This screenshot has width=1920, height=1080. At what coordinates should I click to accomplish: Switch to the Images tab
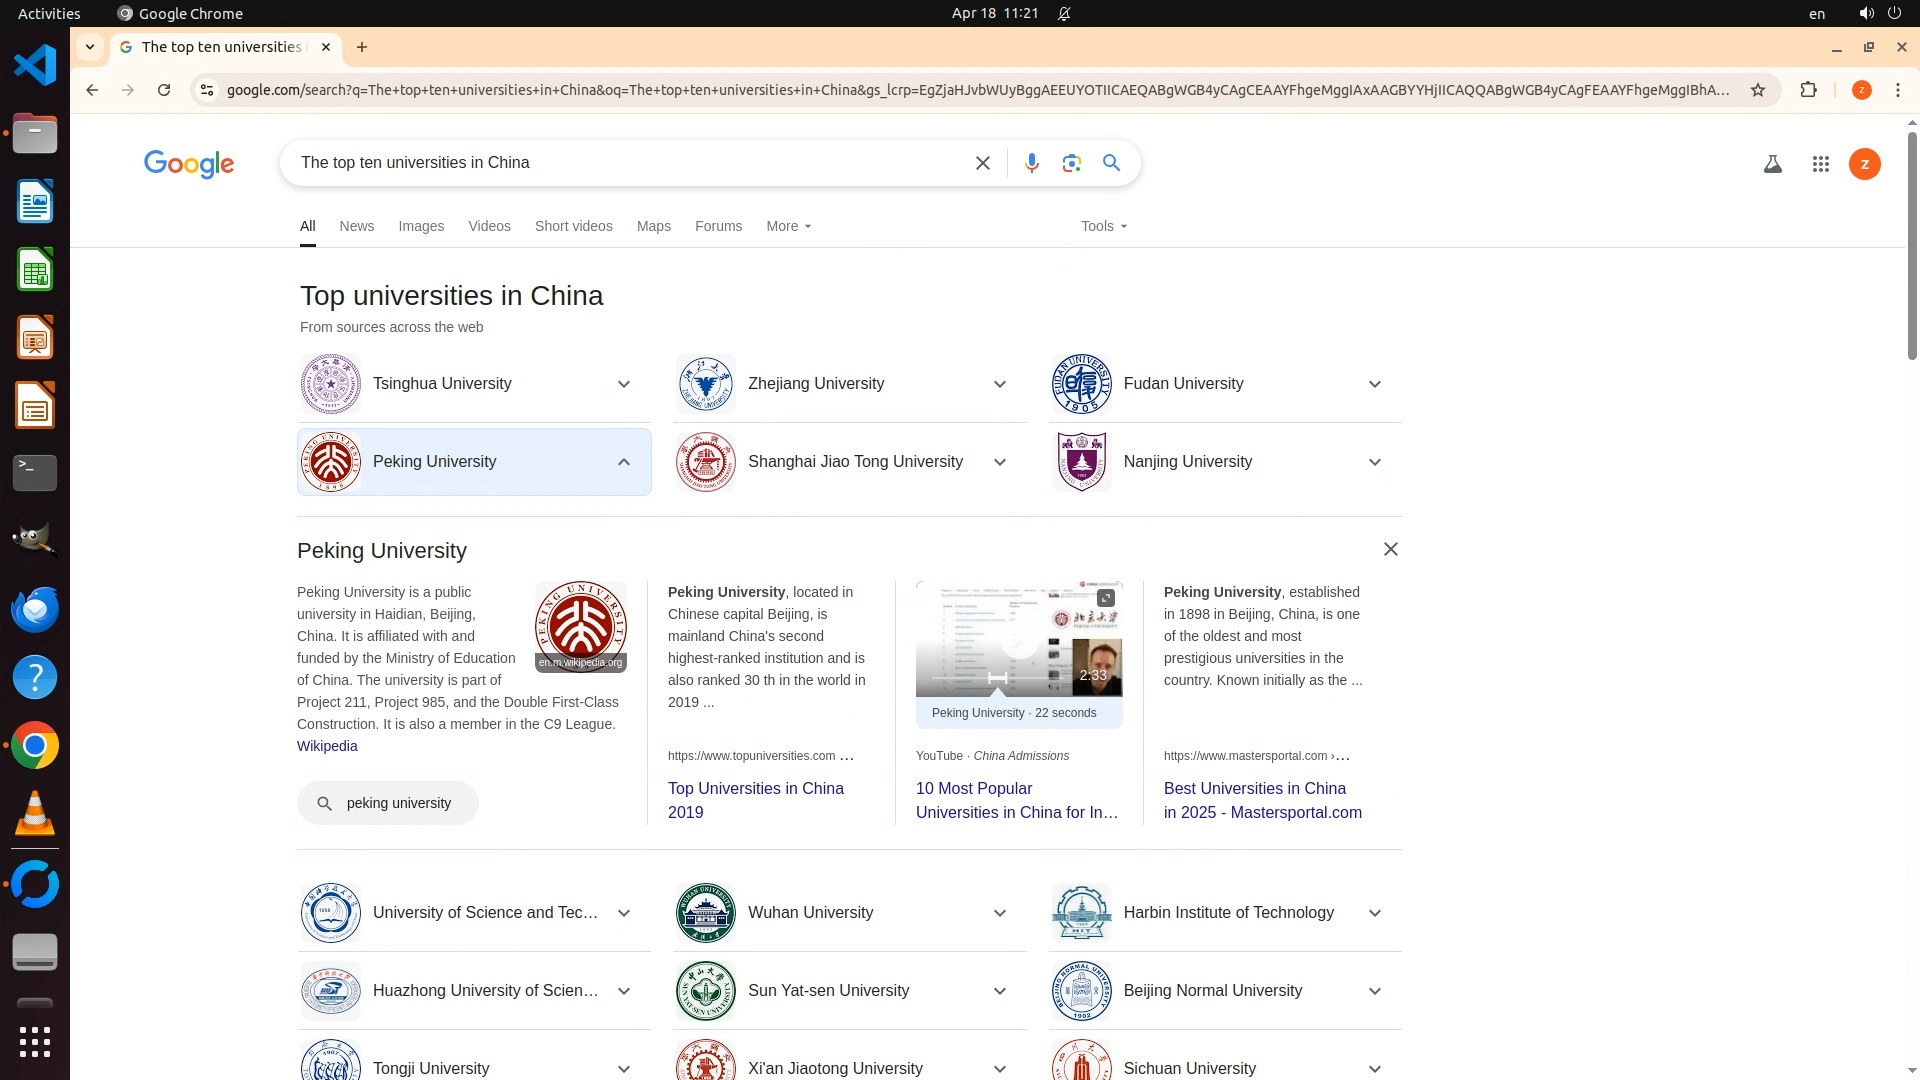click(420, 226)
